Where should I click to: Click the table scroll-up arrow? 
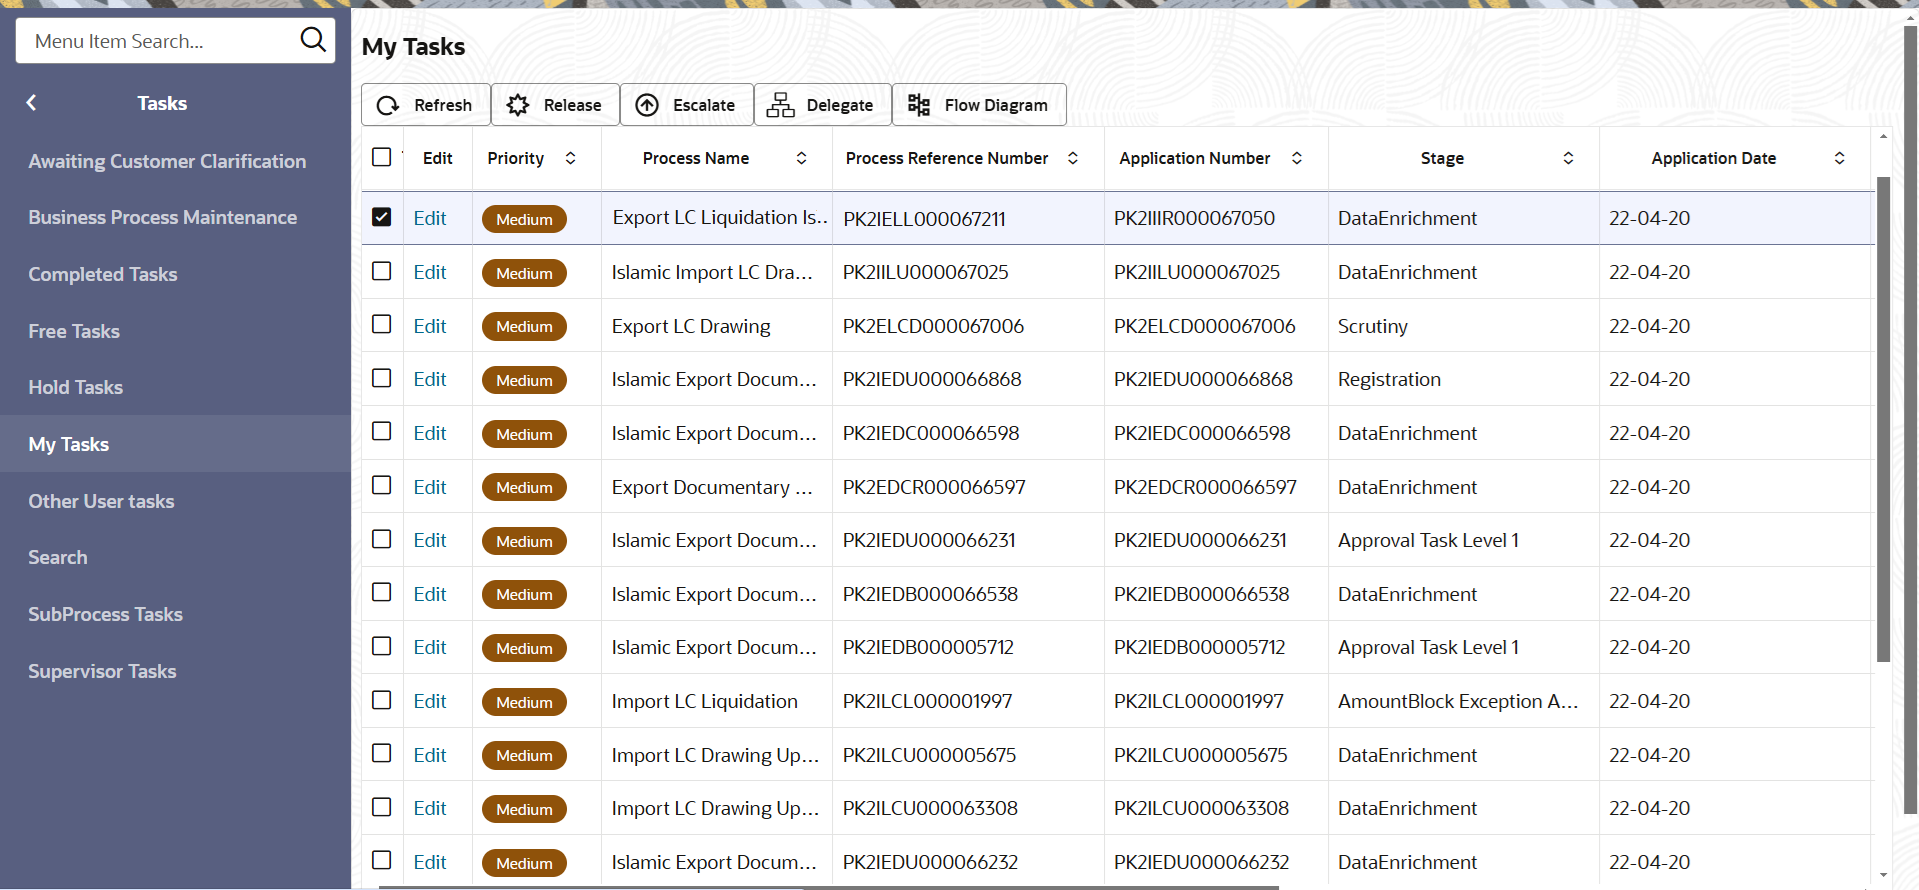[x=1883, y=136]
